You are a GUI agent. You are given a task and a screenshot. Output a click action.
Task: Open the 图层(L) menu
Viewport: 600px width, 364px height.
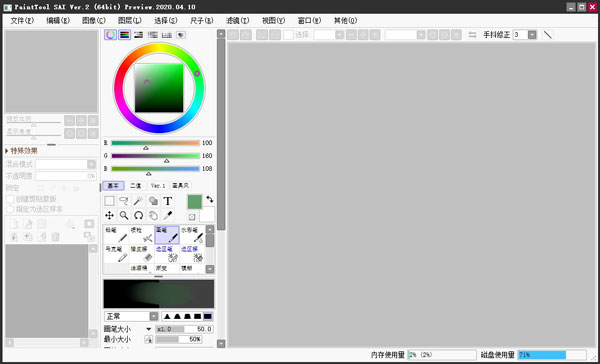[130, 21]
